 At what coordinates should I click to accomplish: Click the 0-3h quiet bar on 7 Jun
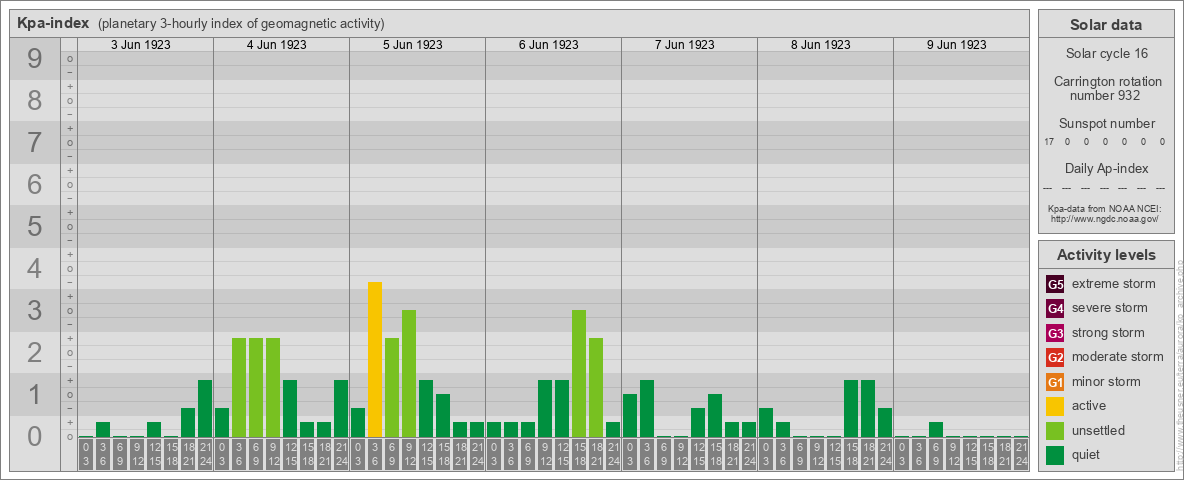tap(630, 415)
